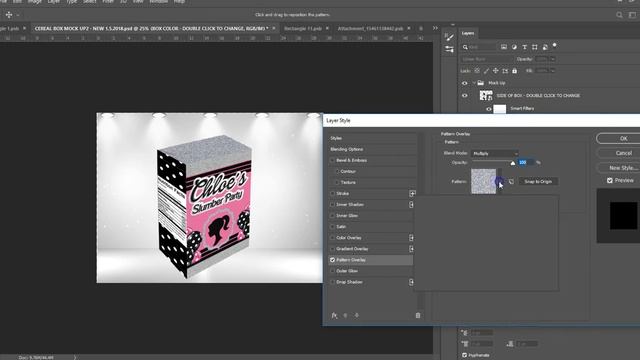Open the Brush settings panel icon
The height and width of the screenshot is (360, 640).
(449, 37)
